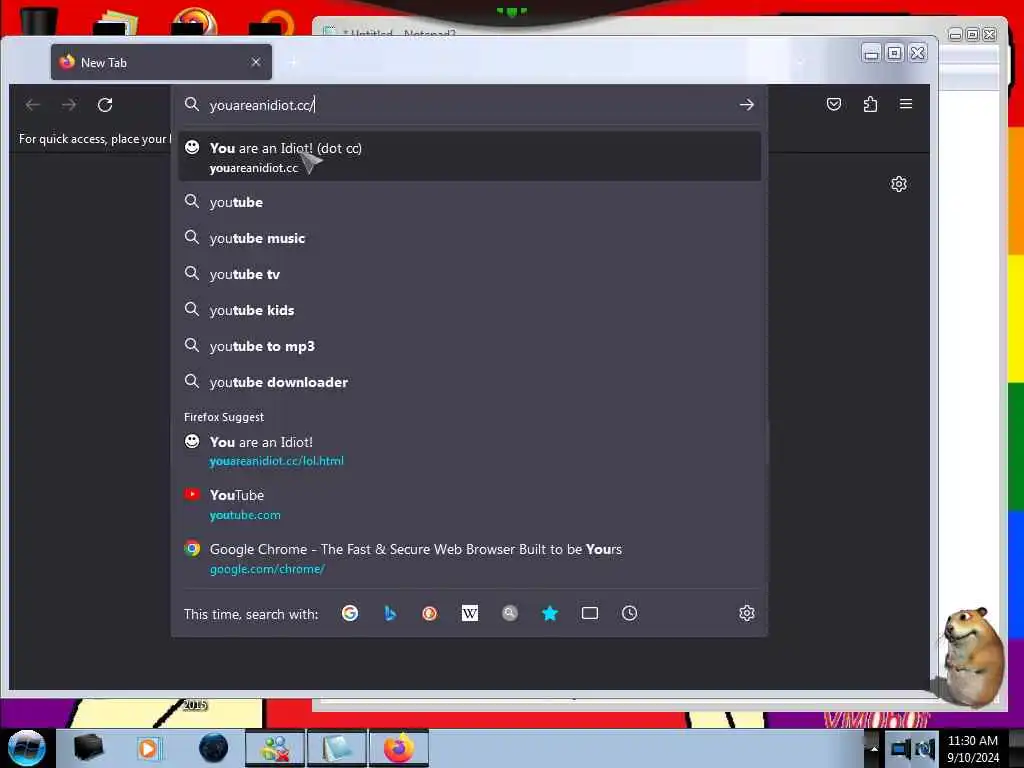1024x768 pixels.
Task: Open the Google Chrome google.com/chrome suggestion
Action: (x=469, y=558)
